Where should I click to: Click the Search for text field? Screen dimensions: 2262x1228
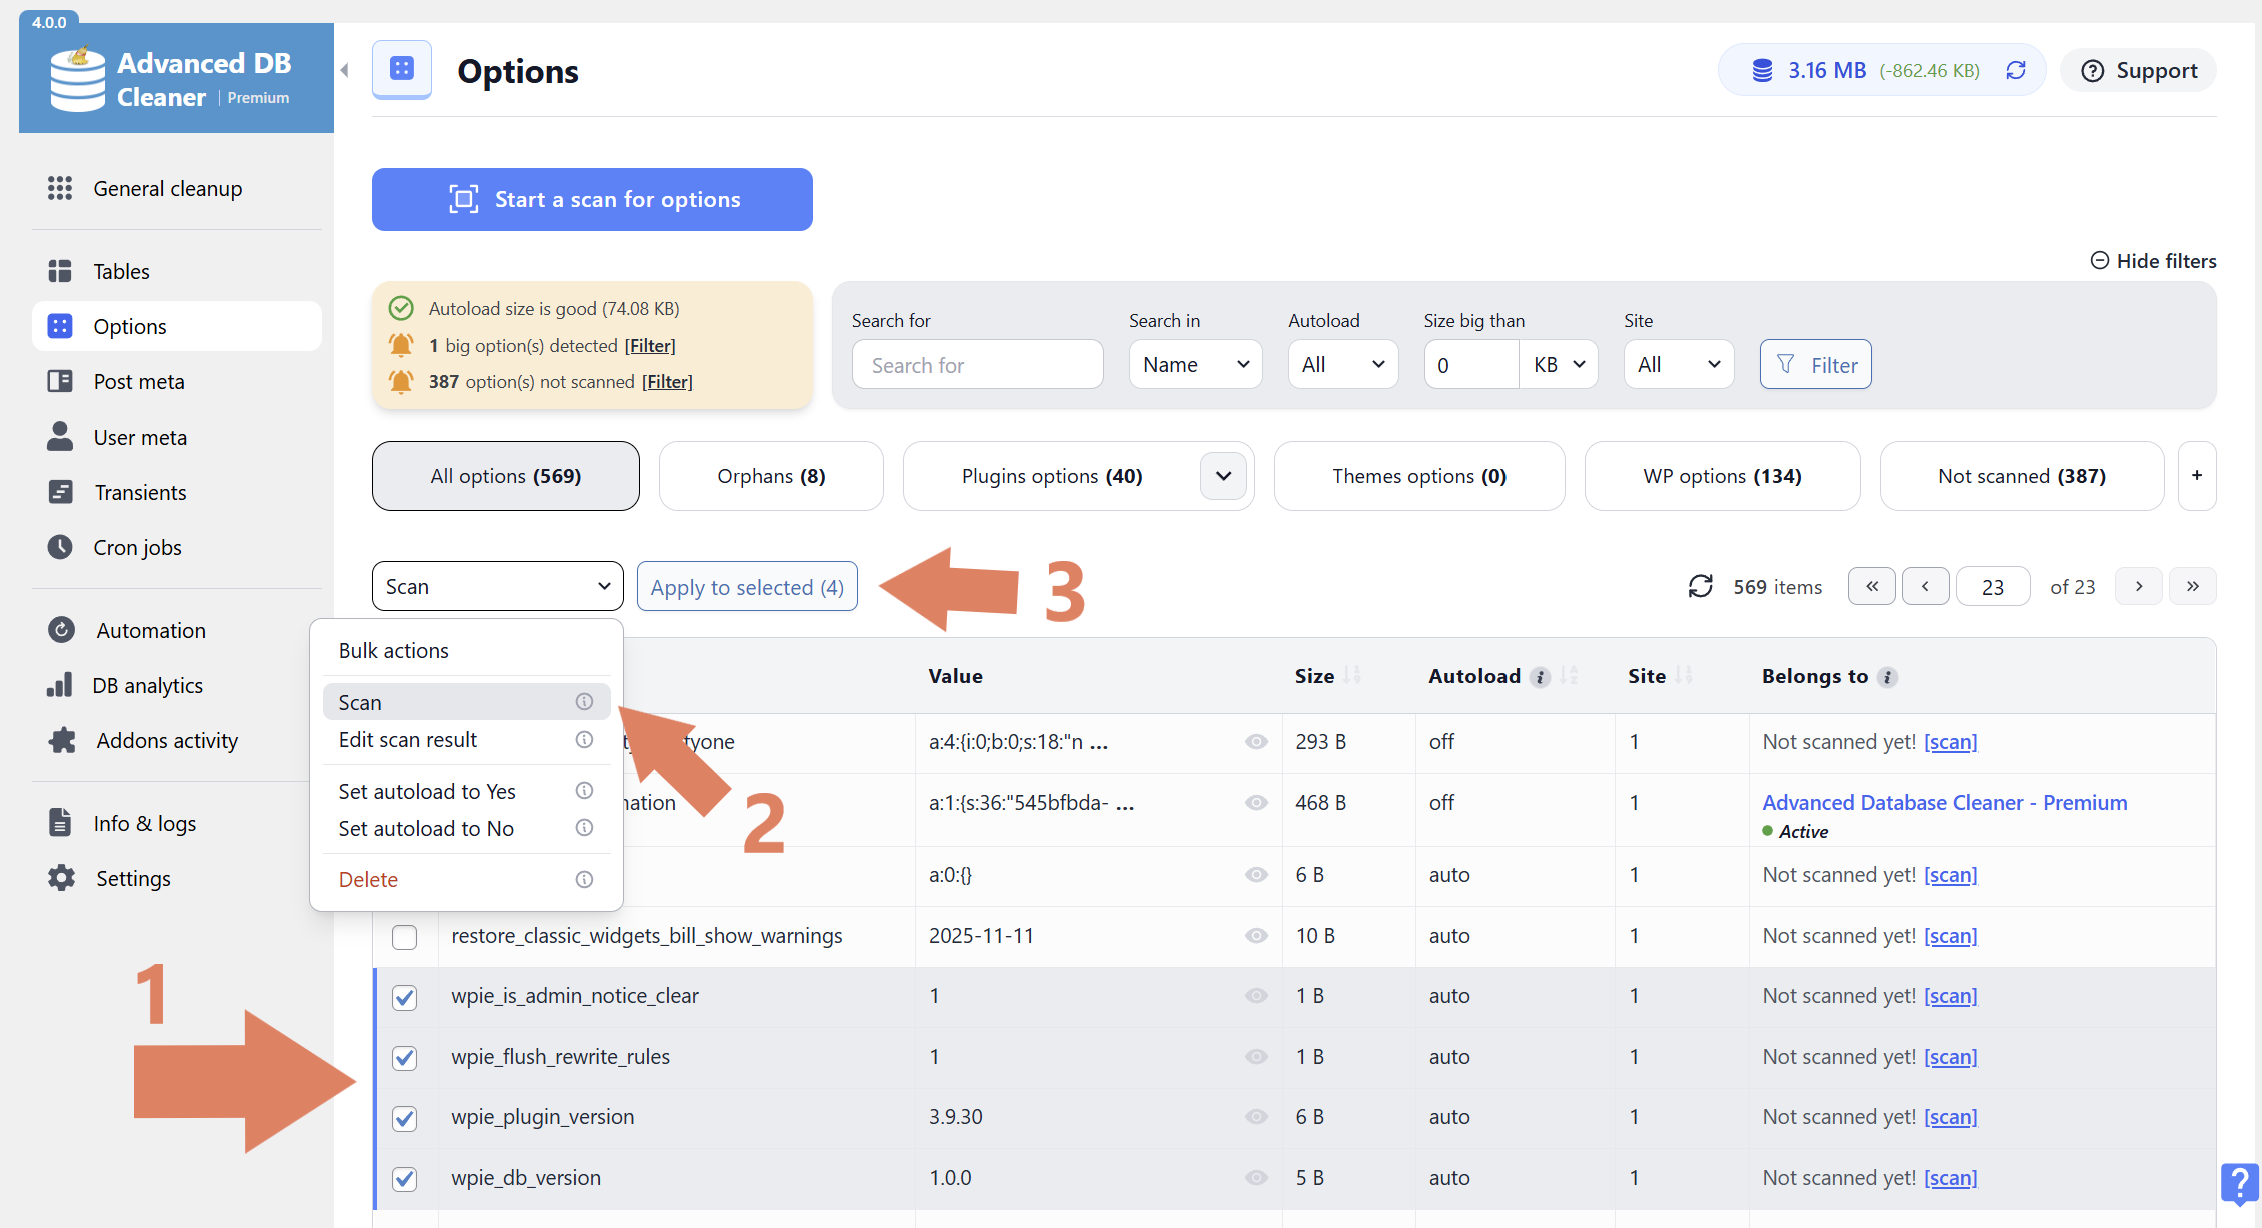[x=977, y=365]
